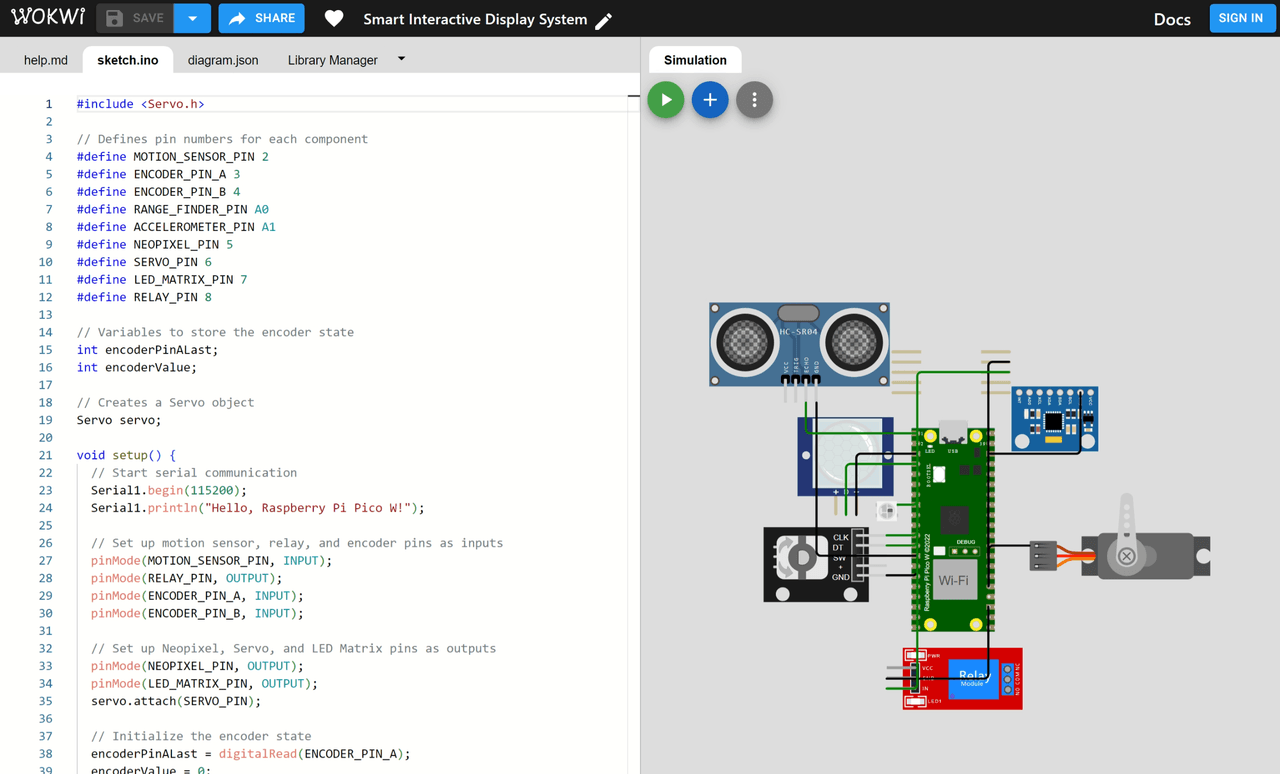Edit project title using the pencil icon
Image resolution: width=1280 pixels, height=774 pixels.
(604, 20)
